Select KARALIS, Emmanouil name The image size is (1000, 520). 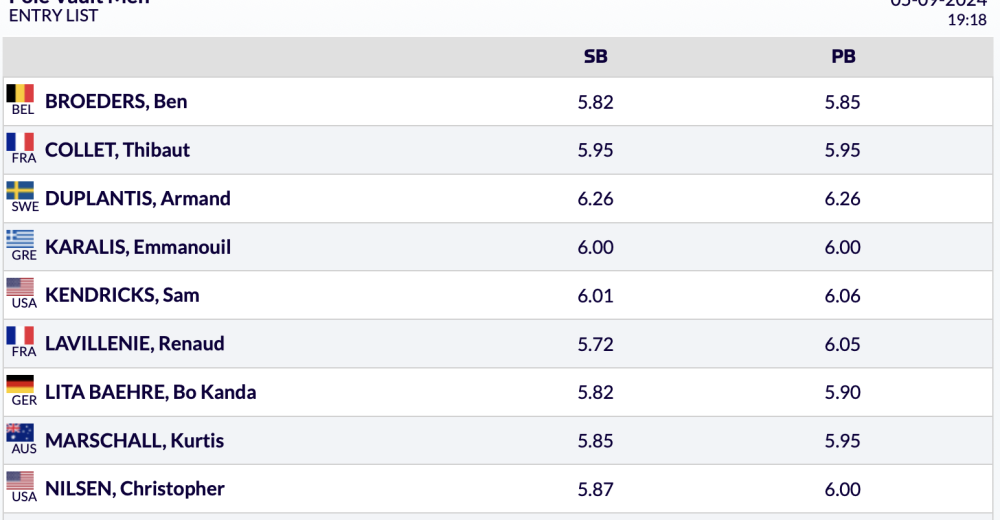138,247
